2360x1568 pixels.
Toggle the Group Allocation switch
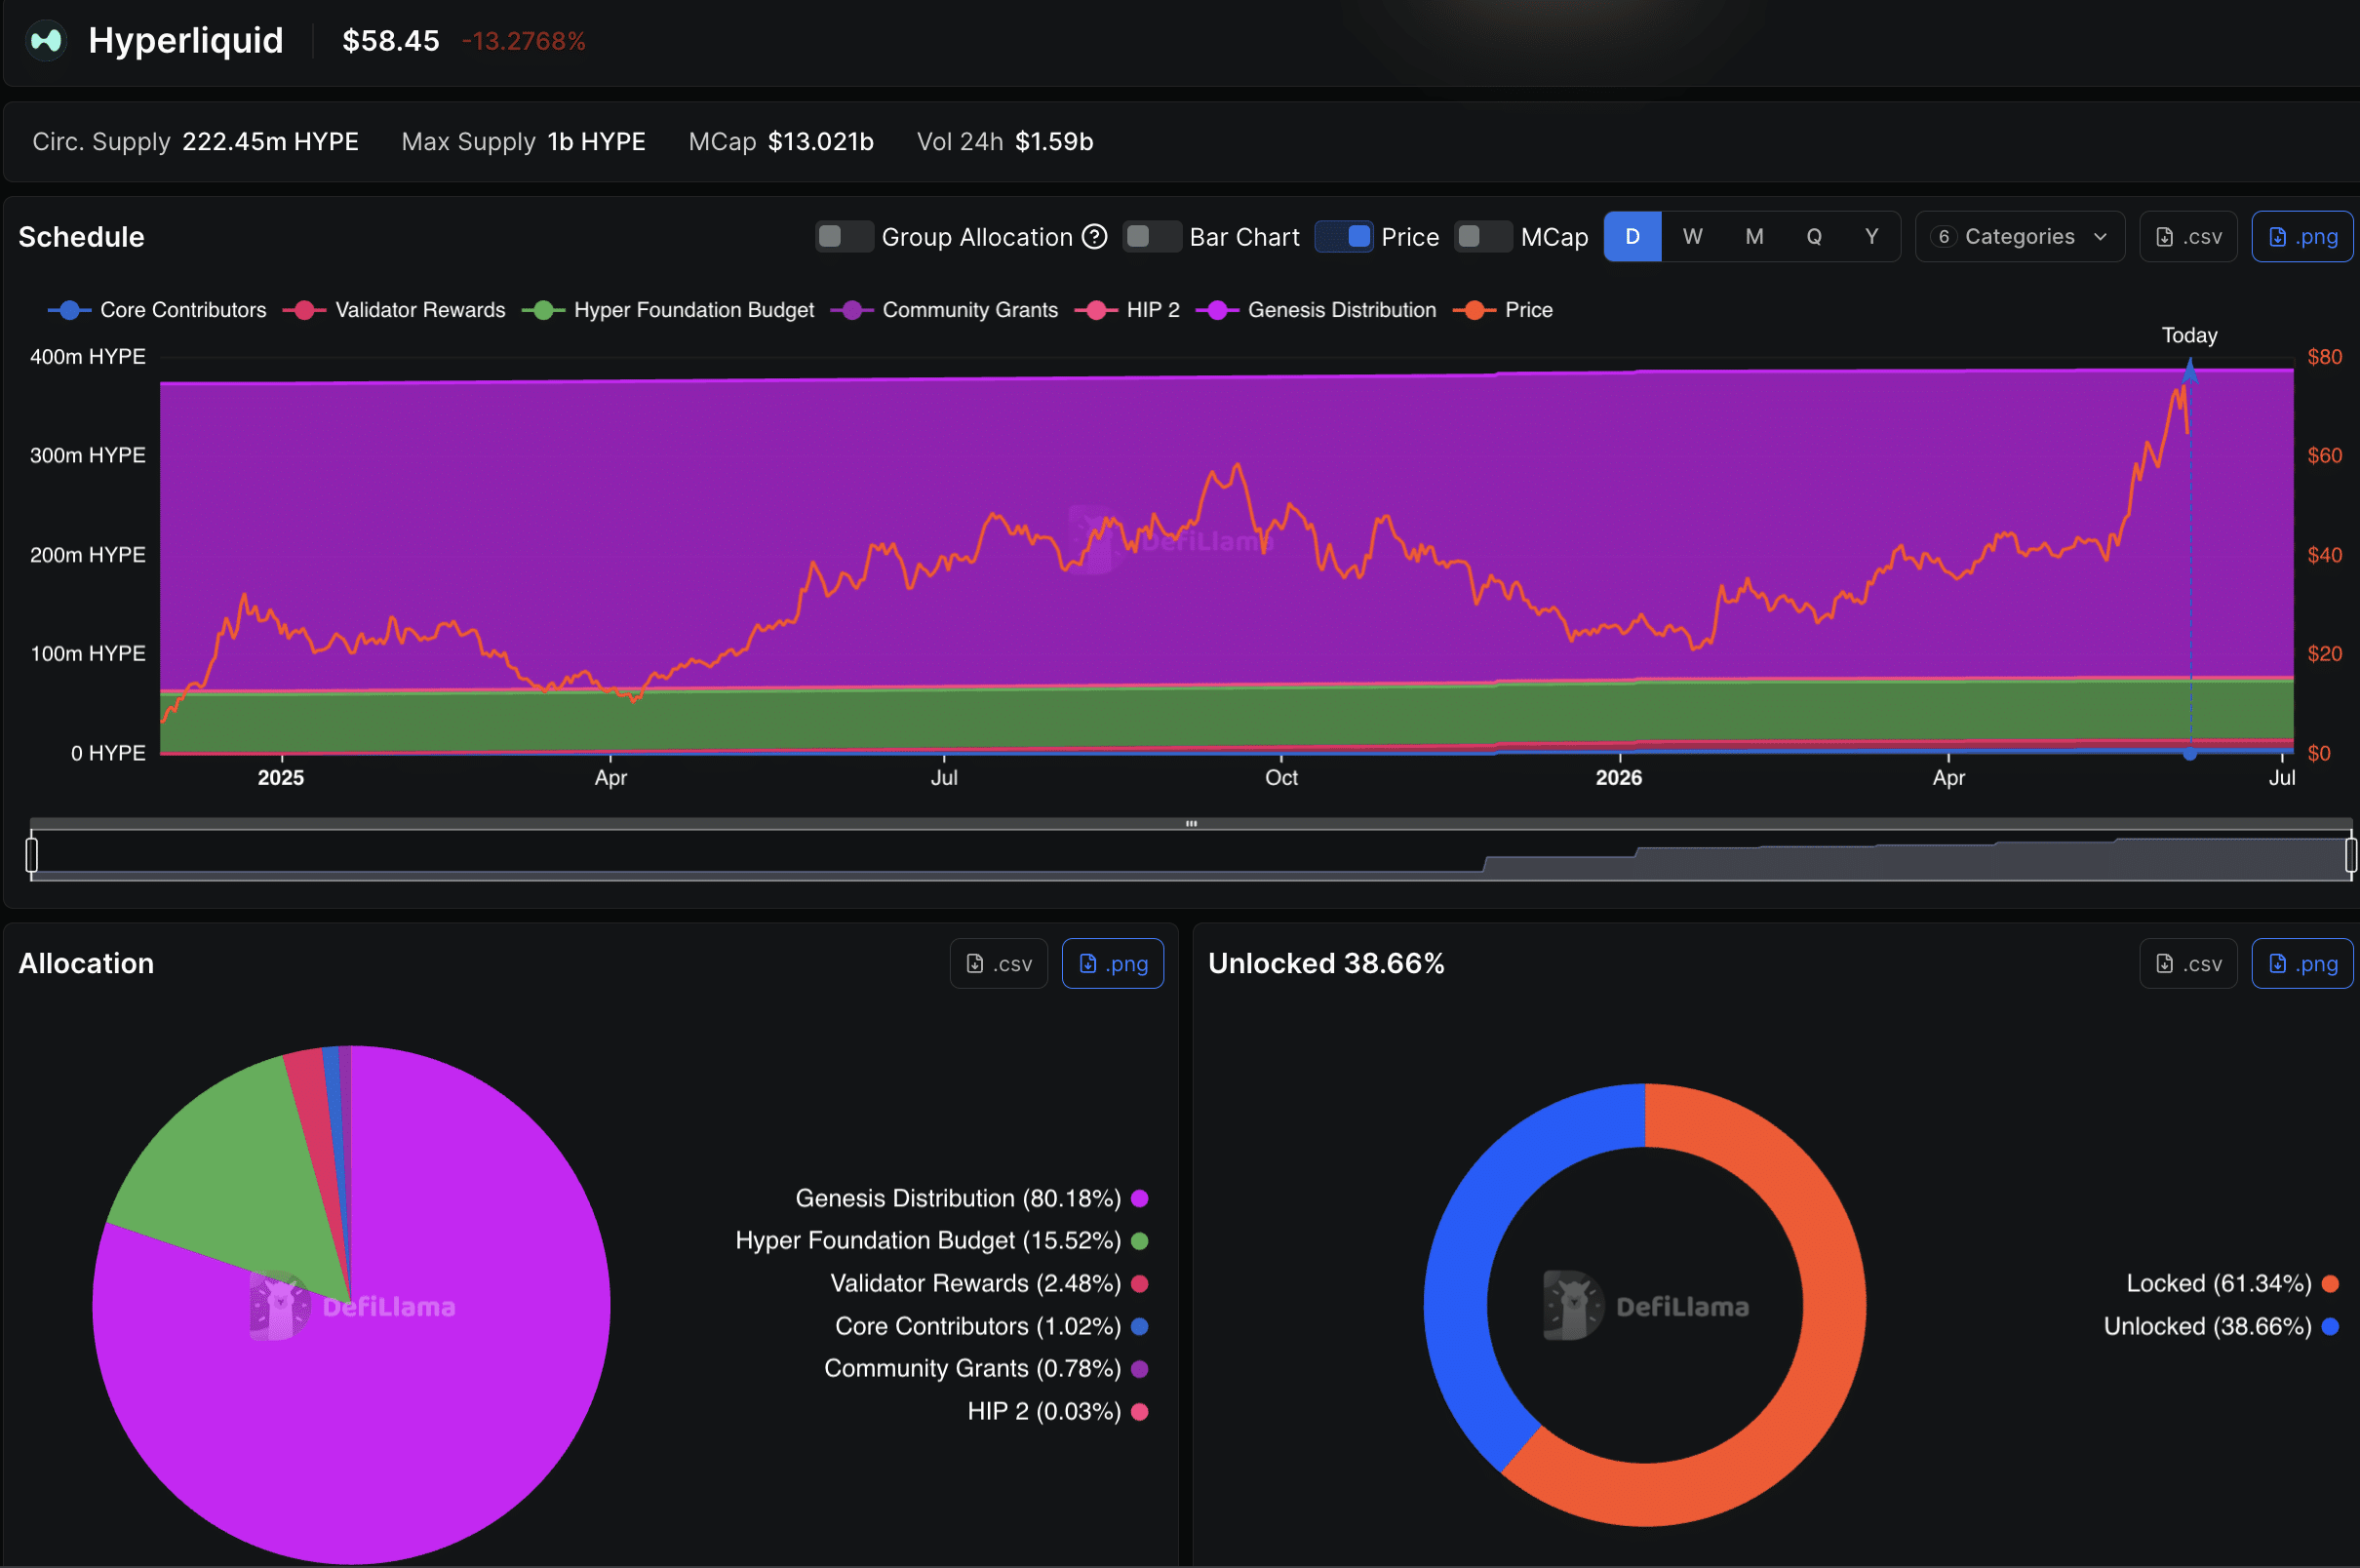(844, 237)
